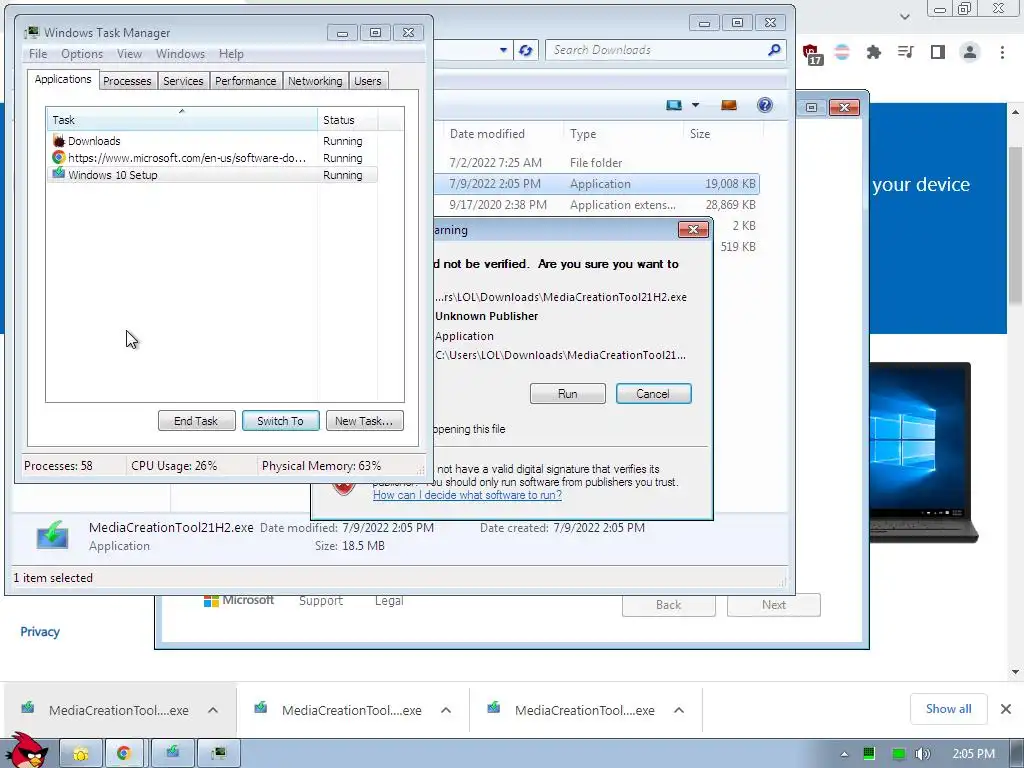The height and width of the screenshot is (768, 1024).
Task: Click the New Task... button
Action: point(364,421)
